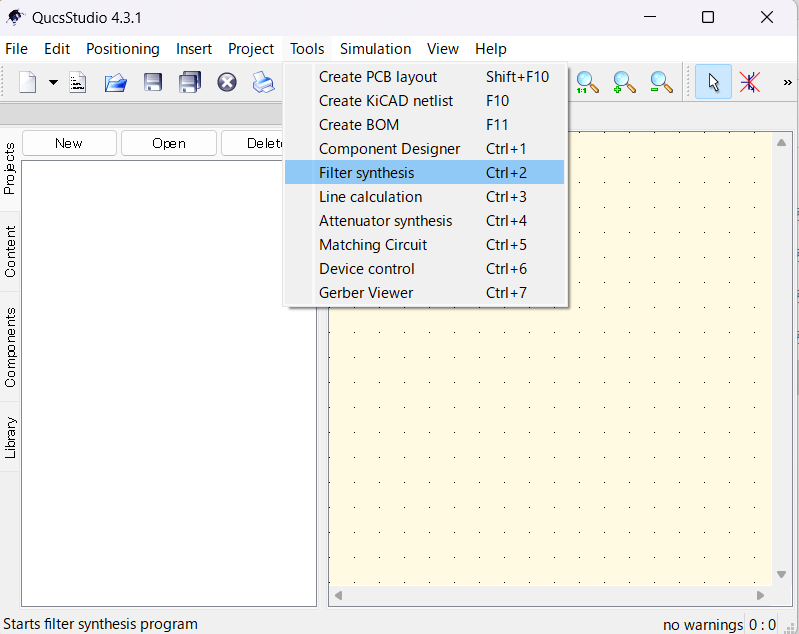Close the QucsStudio window
The image size is (799, 634).
click(767, 17)
